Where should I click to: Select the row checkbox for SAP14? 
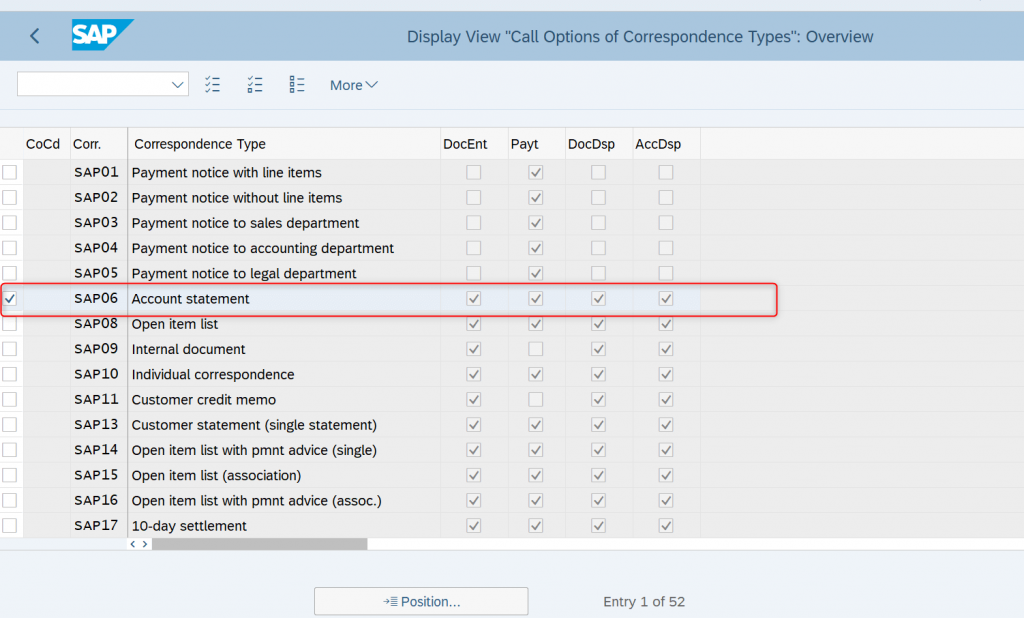pyautogui.click(x=10, y=450)
